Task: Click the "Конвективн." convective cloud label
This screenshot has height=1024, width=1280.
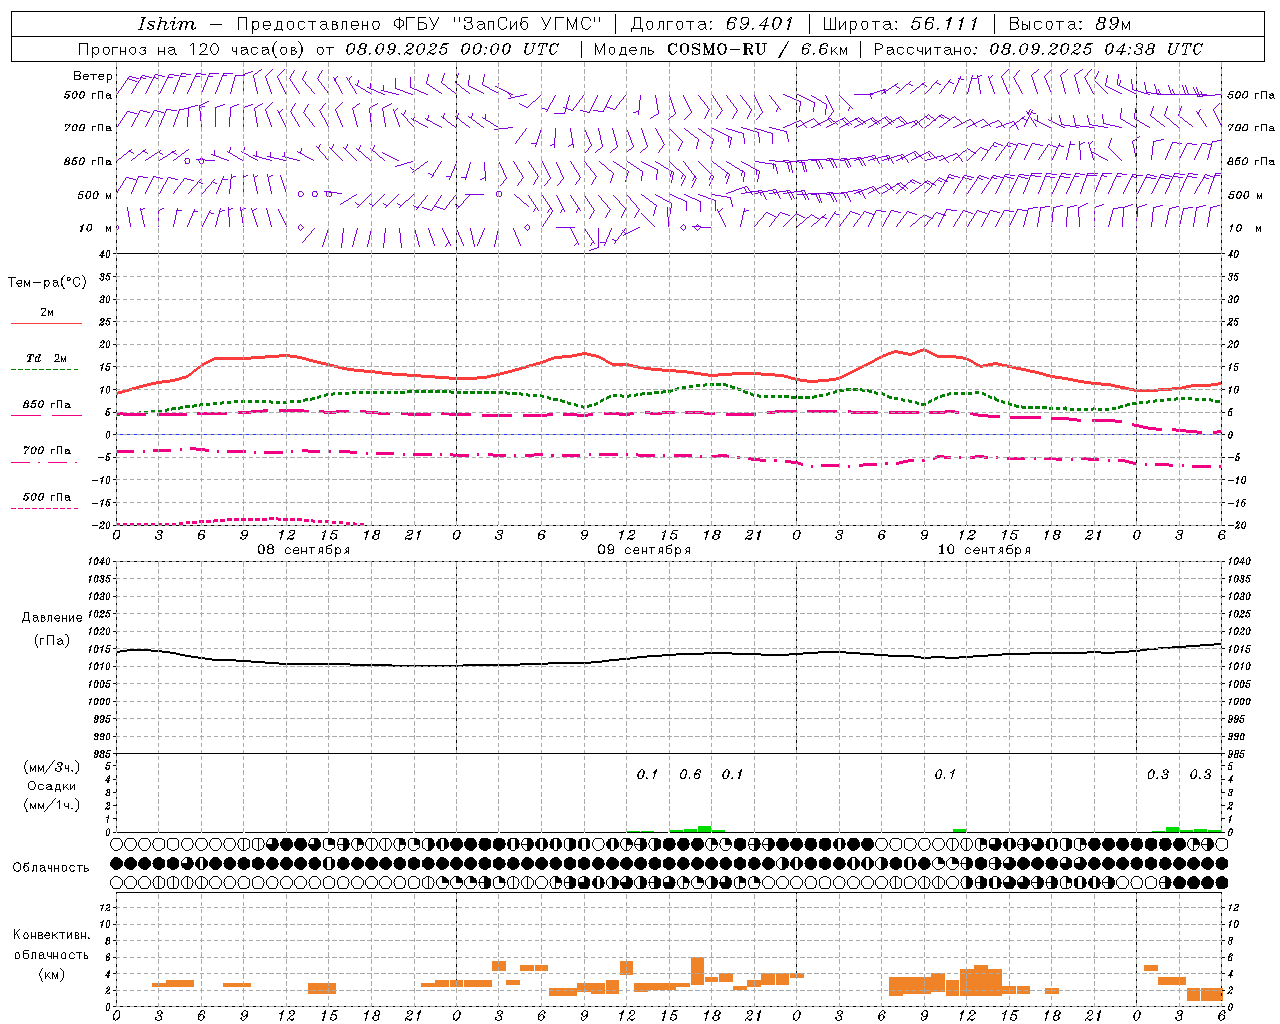Action: pos(51,935)
